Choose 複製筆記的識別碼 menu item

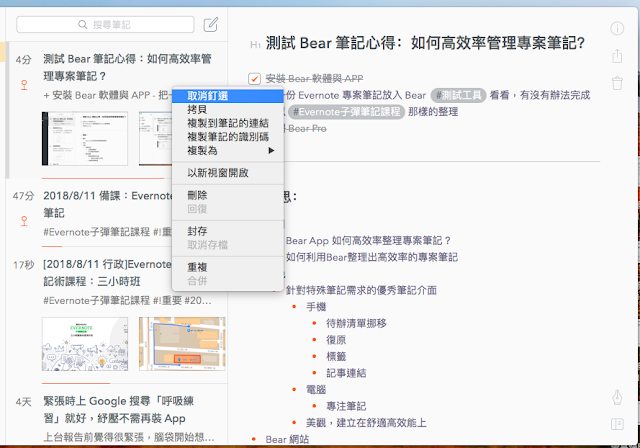coord(228,137)
